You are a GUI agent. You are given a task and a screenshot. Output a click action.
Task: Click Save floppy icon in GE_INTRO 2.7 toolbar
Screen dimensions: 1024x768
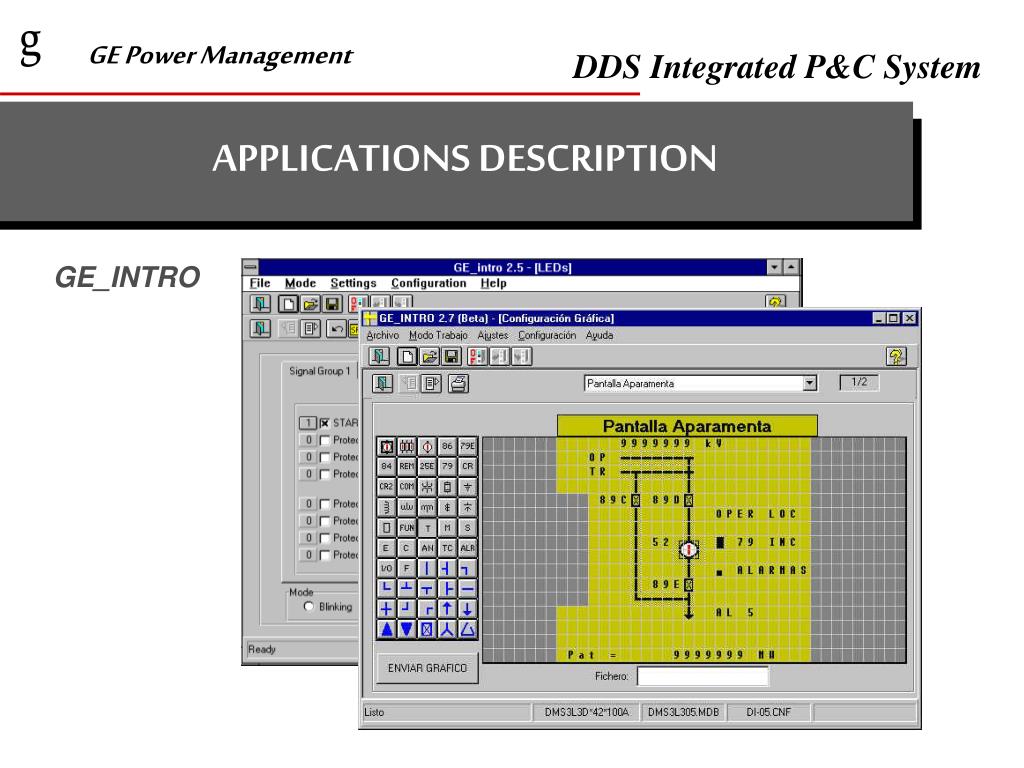[451, 356]
